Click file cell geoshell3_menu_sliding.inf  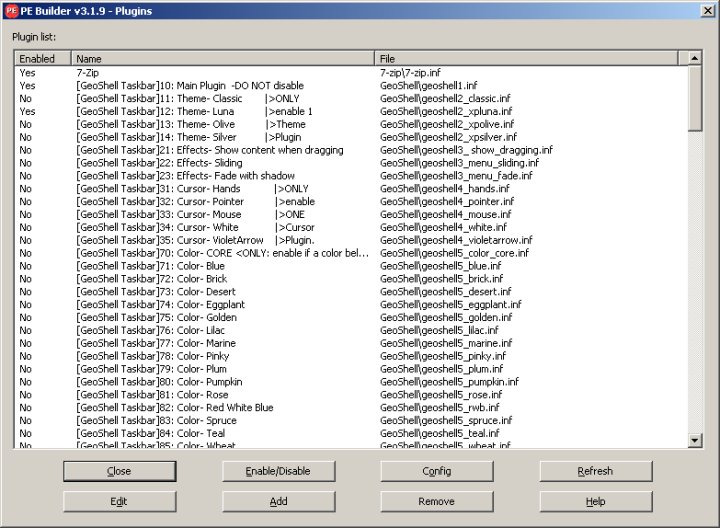tap(460, 163)
